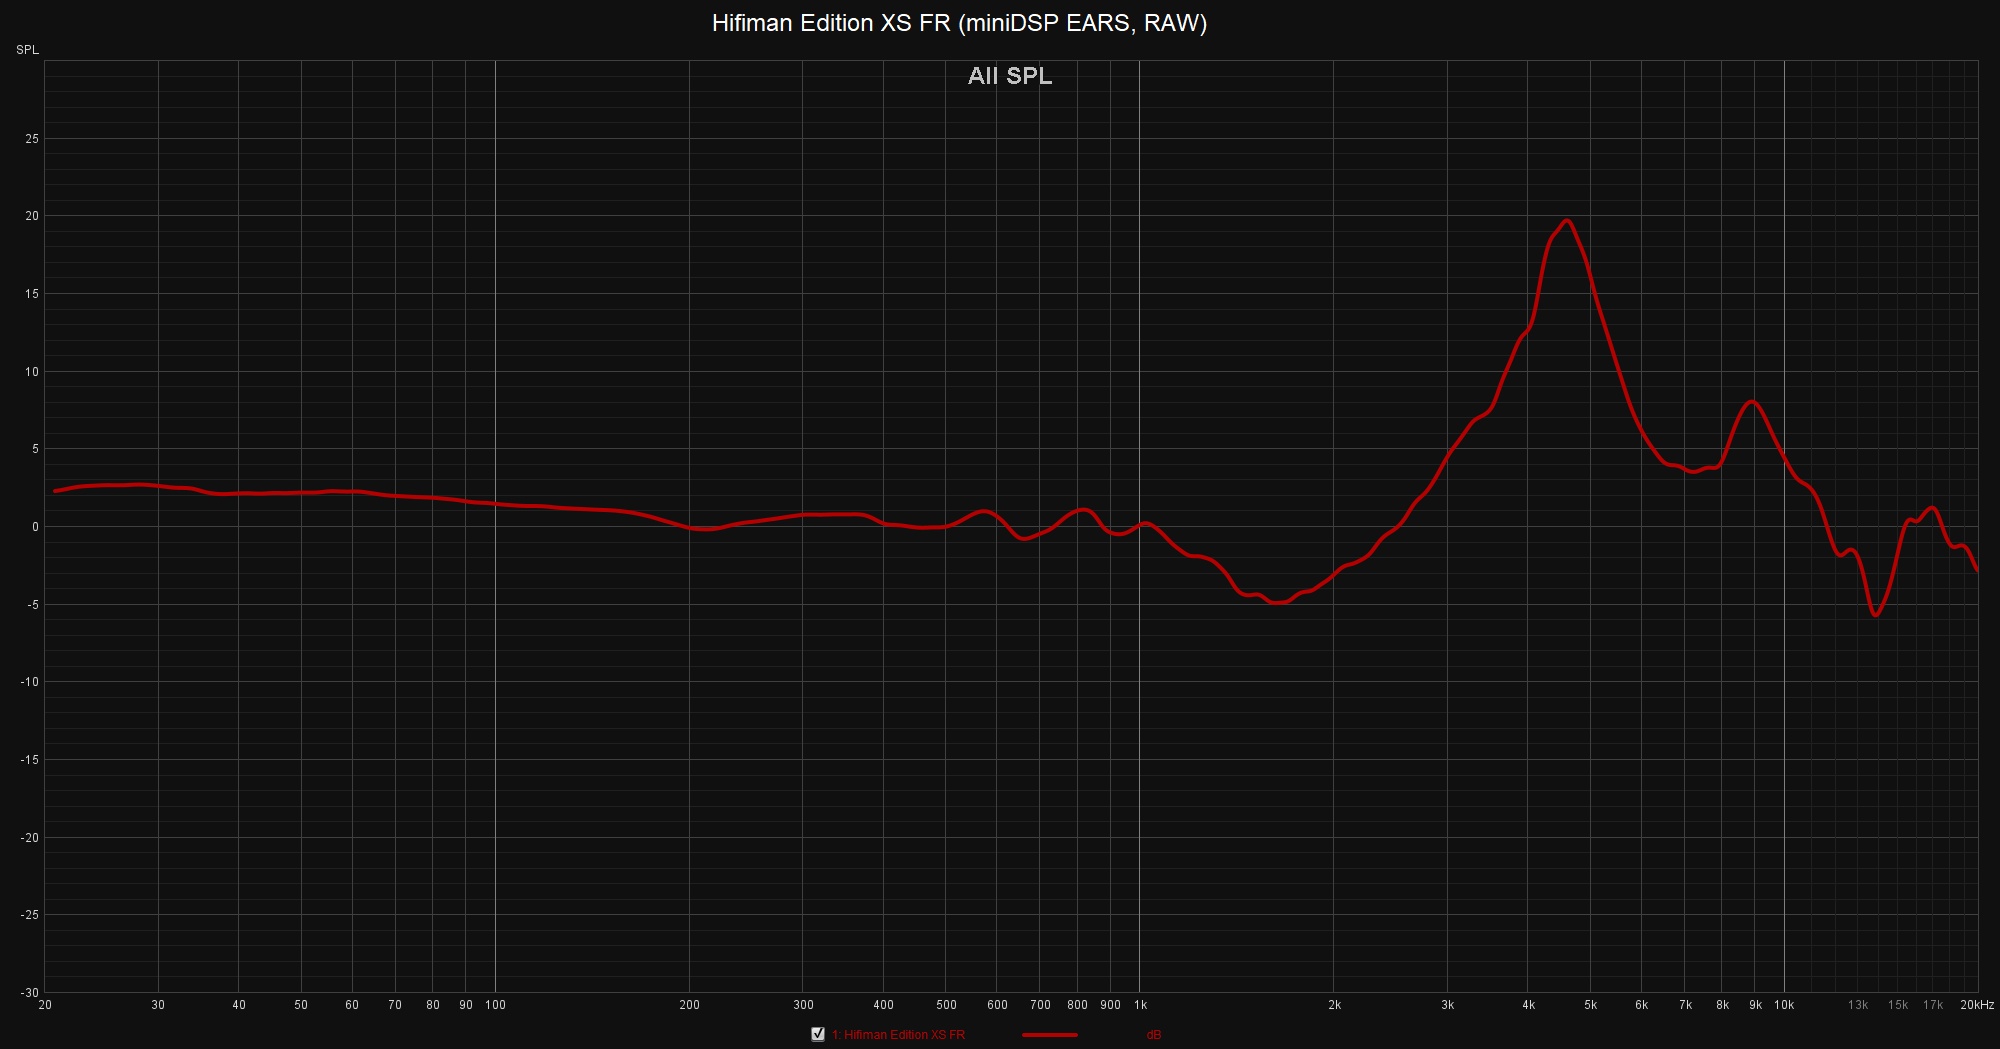The image size is (2000, 1049).
Task: Click the red line sample in legend
Action: click(x=1049, y=1035)
